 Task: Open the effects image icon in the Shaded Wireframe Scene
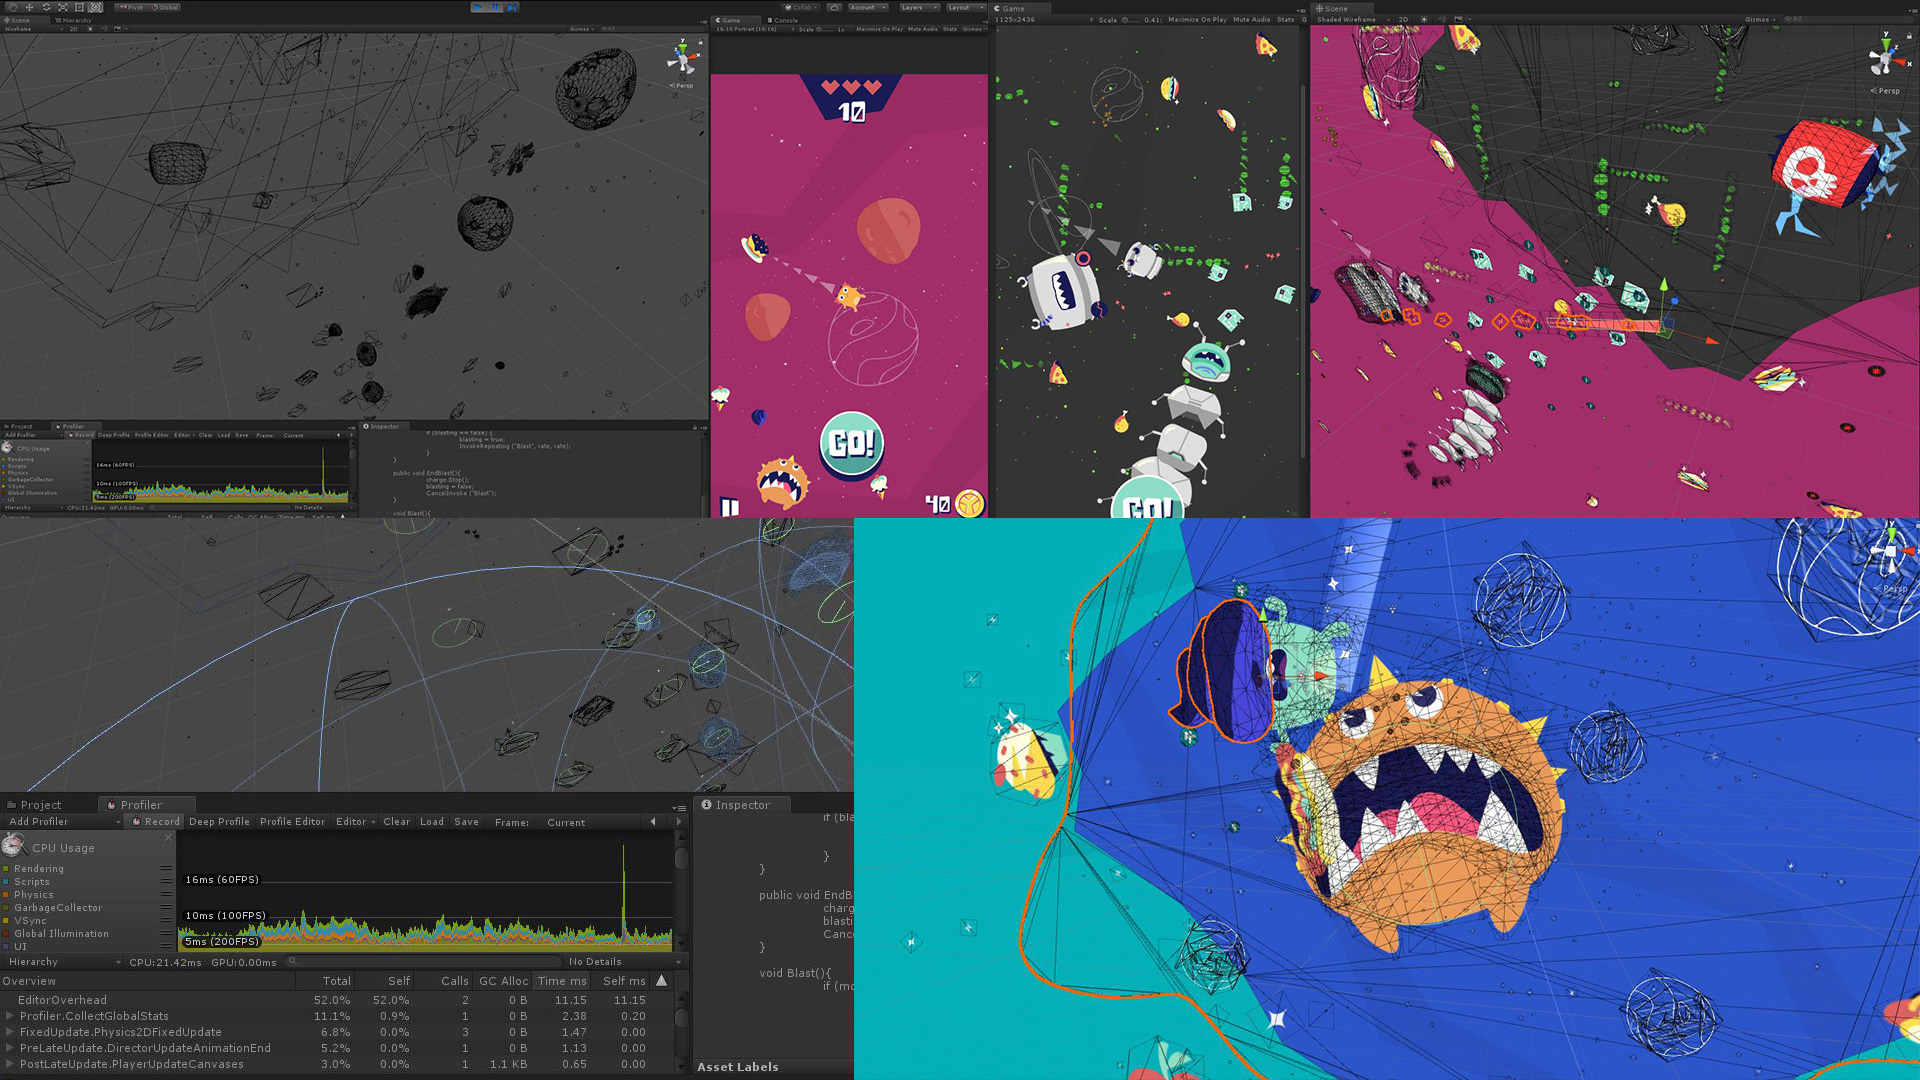1458,19
